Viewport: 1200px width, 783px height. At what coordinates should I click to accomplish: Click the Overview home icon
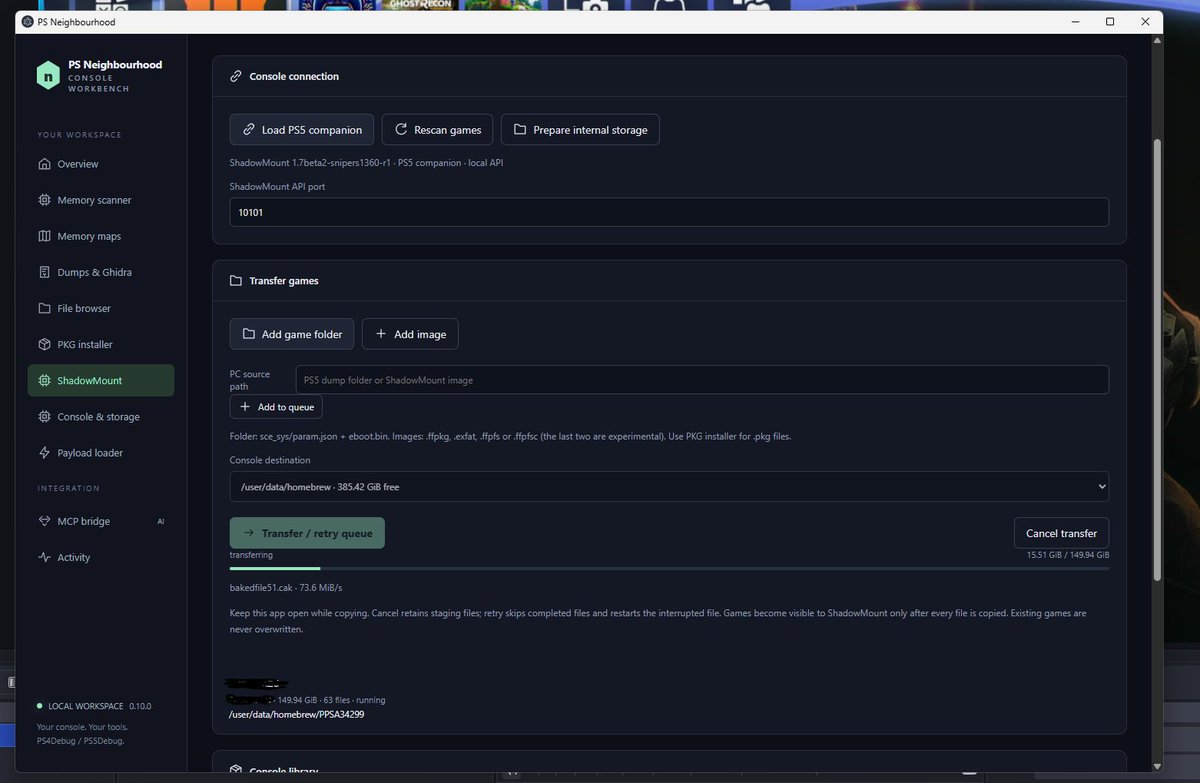coord(44,164)
